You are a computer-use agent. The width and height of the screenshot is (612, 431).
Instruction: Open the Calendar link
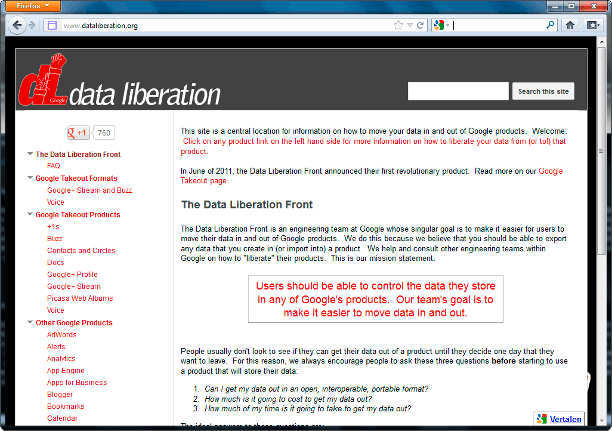click(62, 418)
